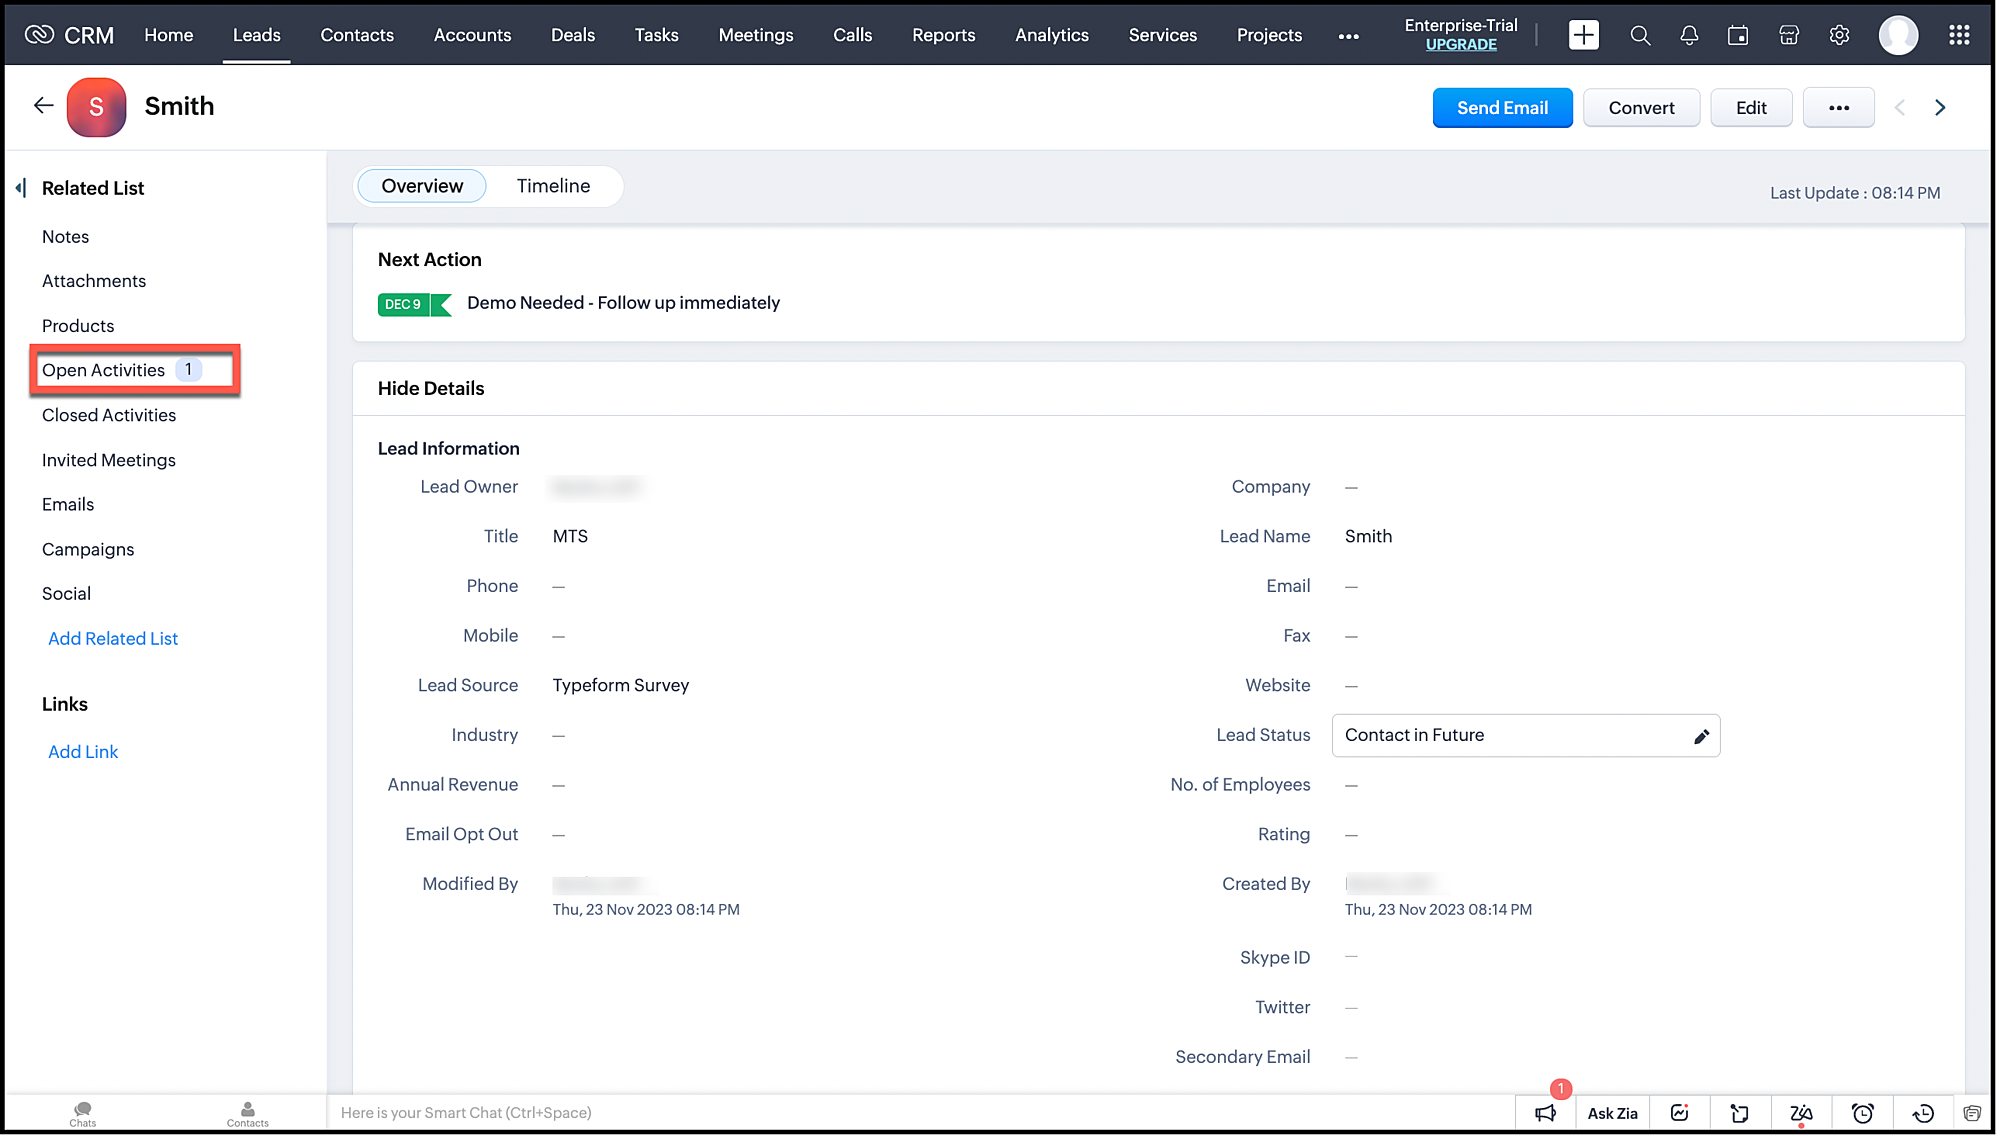
Task: Open the Deals module tab
Action: tap(573, 35)
